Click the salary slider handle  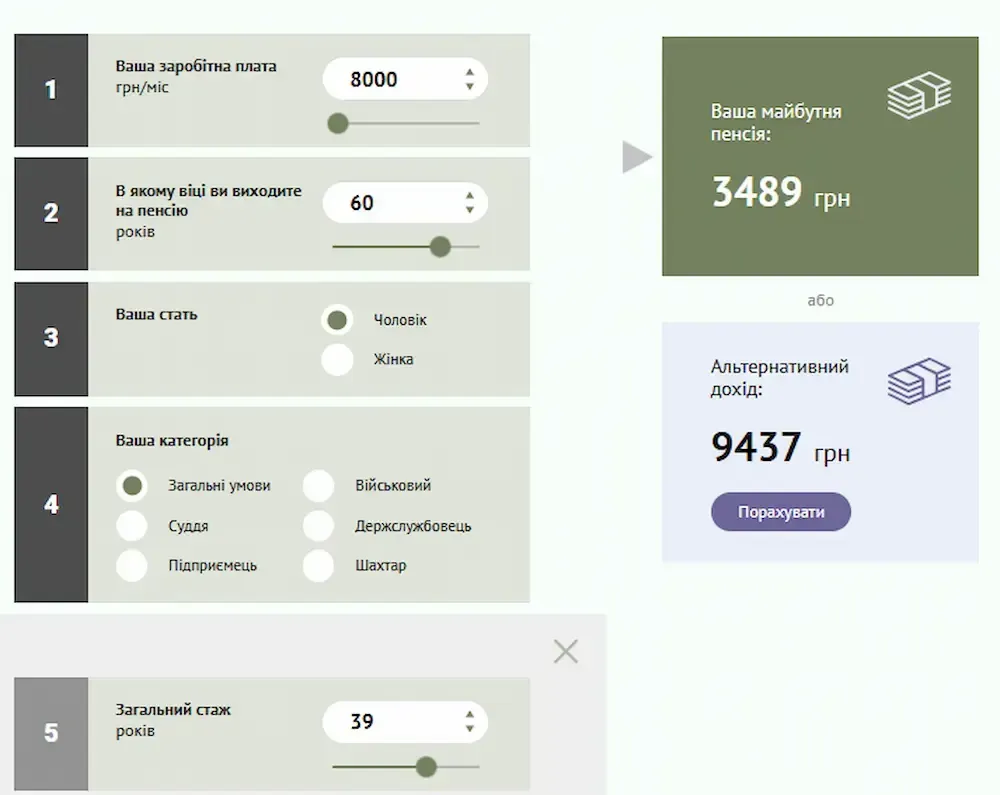pyautogui.click(x=338, y=124)
